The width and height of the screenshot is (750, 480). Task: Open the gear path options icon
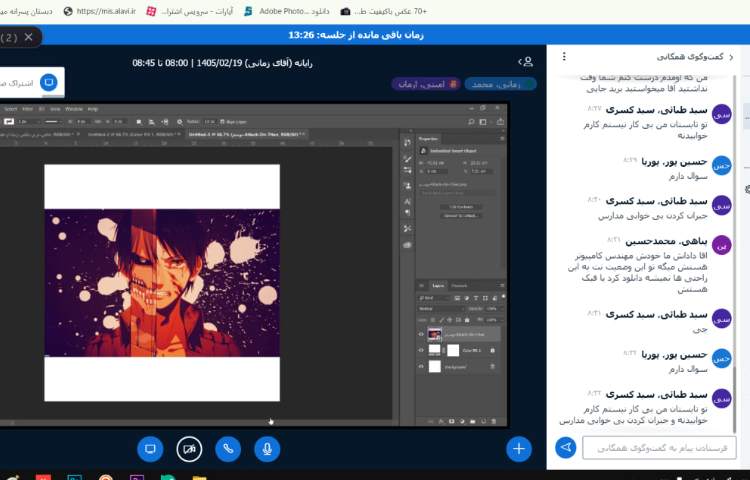coord(179,122)
